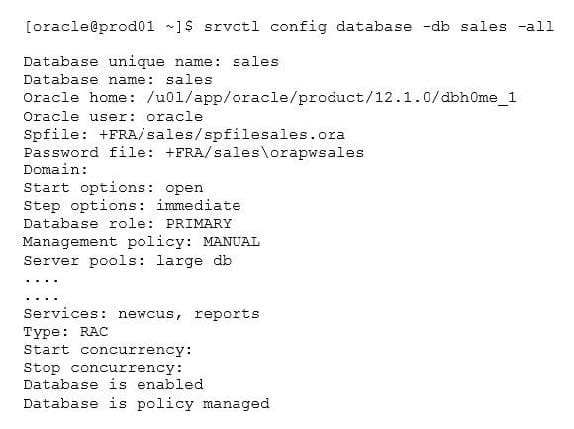574x429 pixels.
Task: Click the Start concurrency: line
Action: (108, 350)
